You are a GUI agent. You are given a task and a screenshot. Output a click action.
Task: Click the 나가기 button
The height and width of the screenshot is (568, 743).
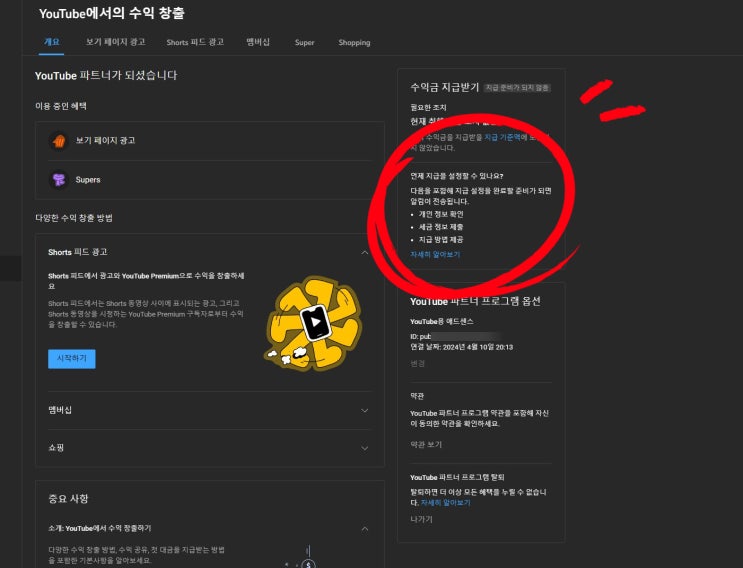(421, 519)
